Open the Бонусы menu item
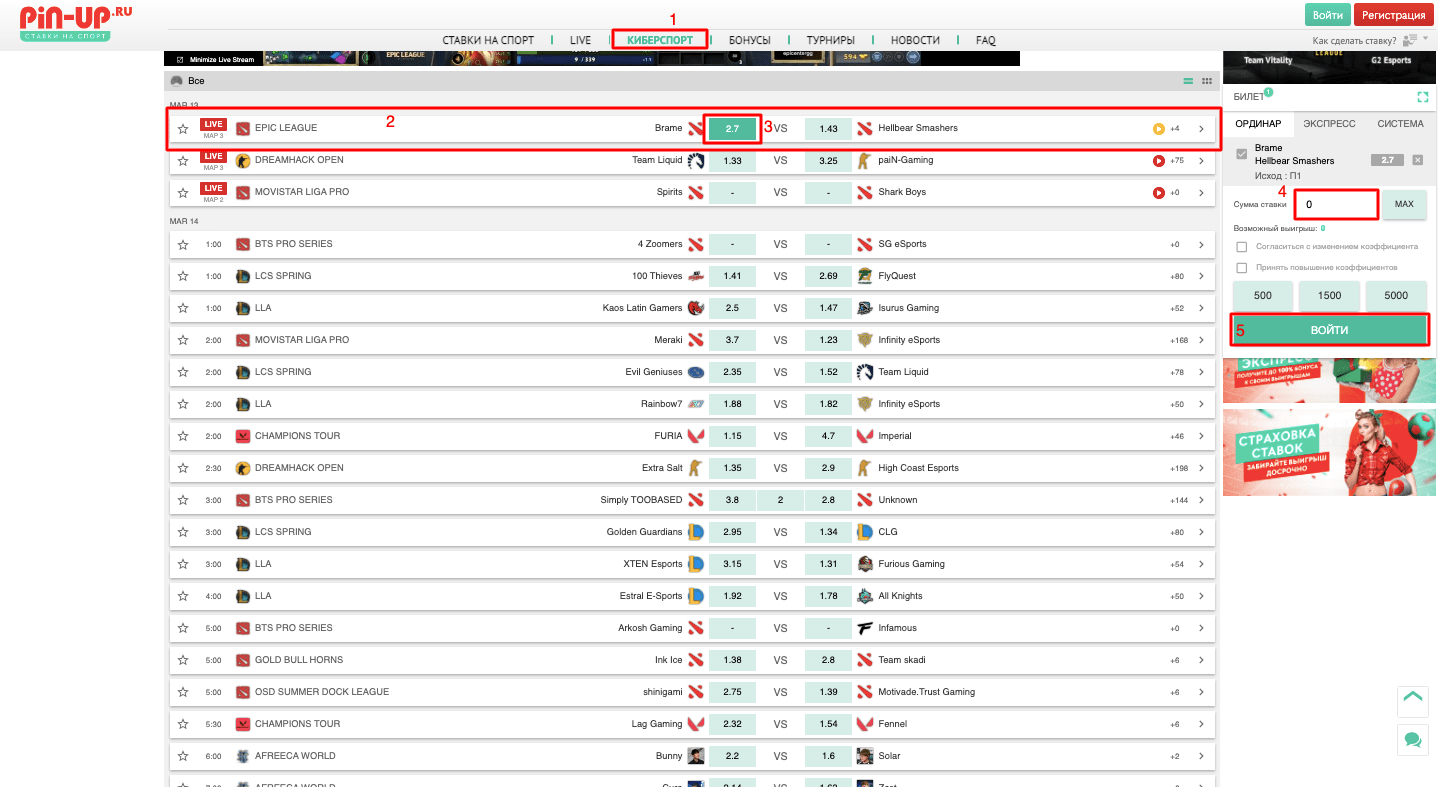This screenshot has height=787, width=1438. [x=750, y=40]
